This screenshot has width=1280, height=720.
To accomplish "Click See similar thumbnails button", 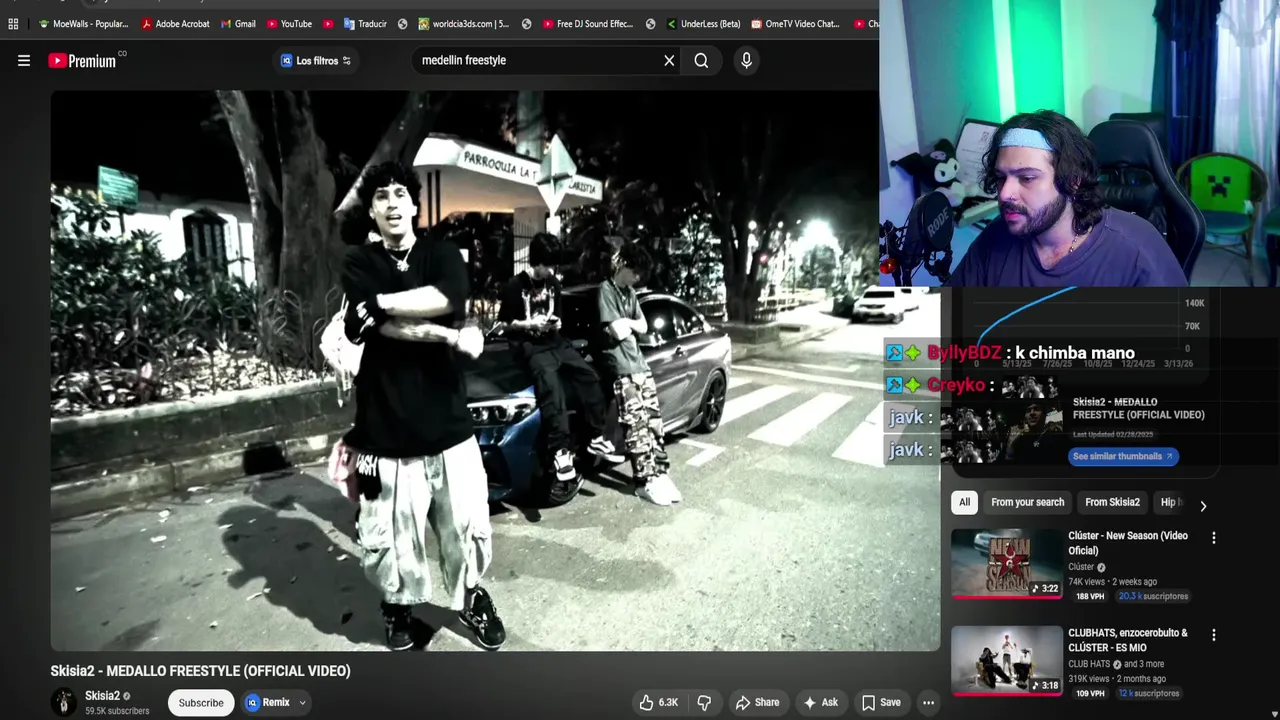I will 1123,456.
